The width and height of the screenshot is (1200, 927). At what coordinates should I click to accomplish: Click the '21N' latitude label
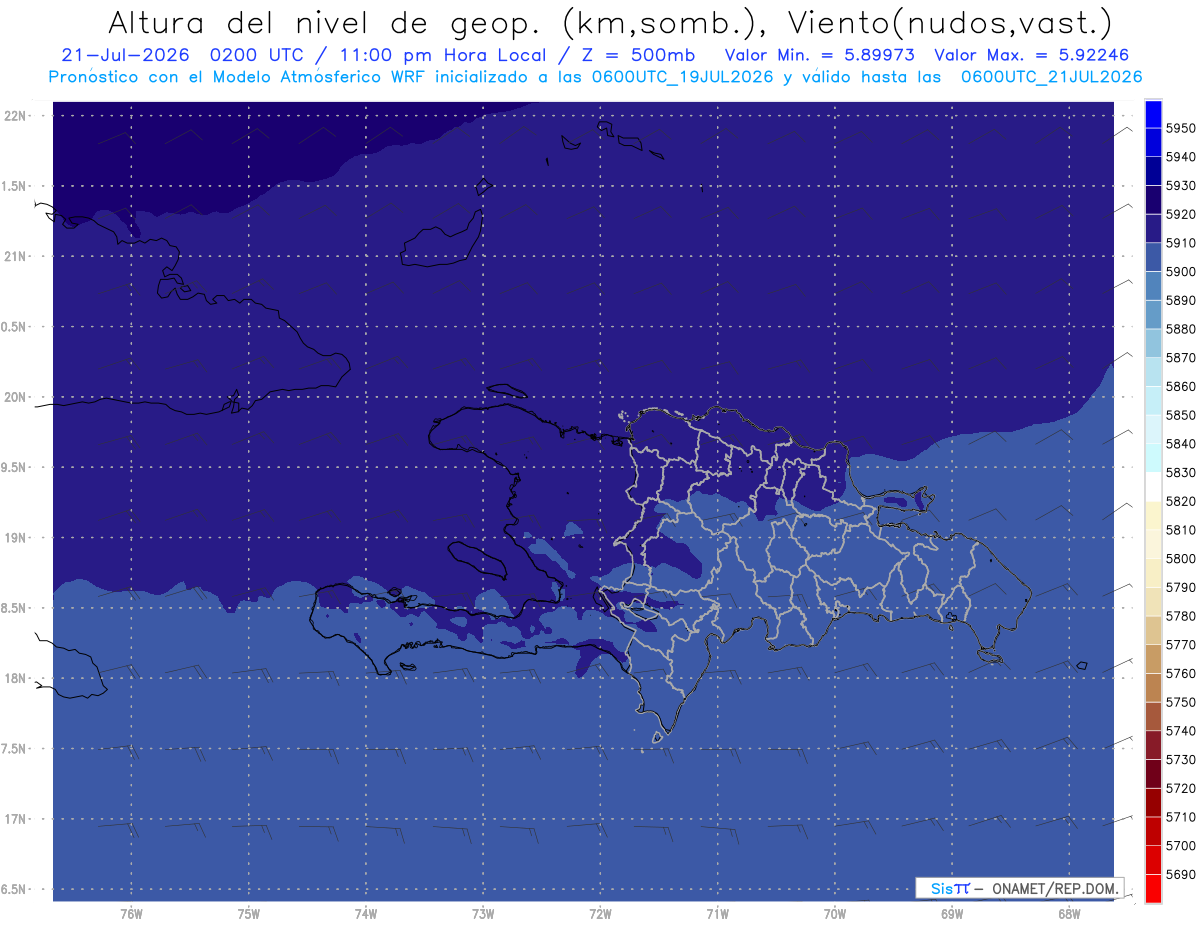click(x=17, y=257)
